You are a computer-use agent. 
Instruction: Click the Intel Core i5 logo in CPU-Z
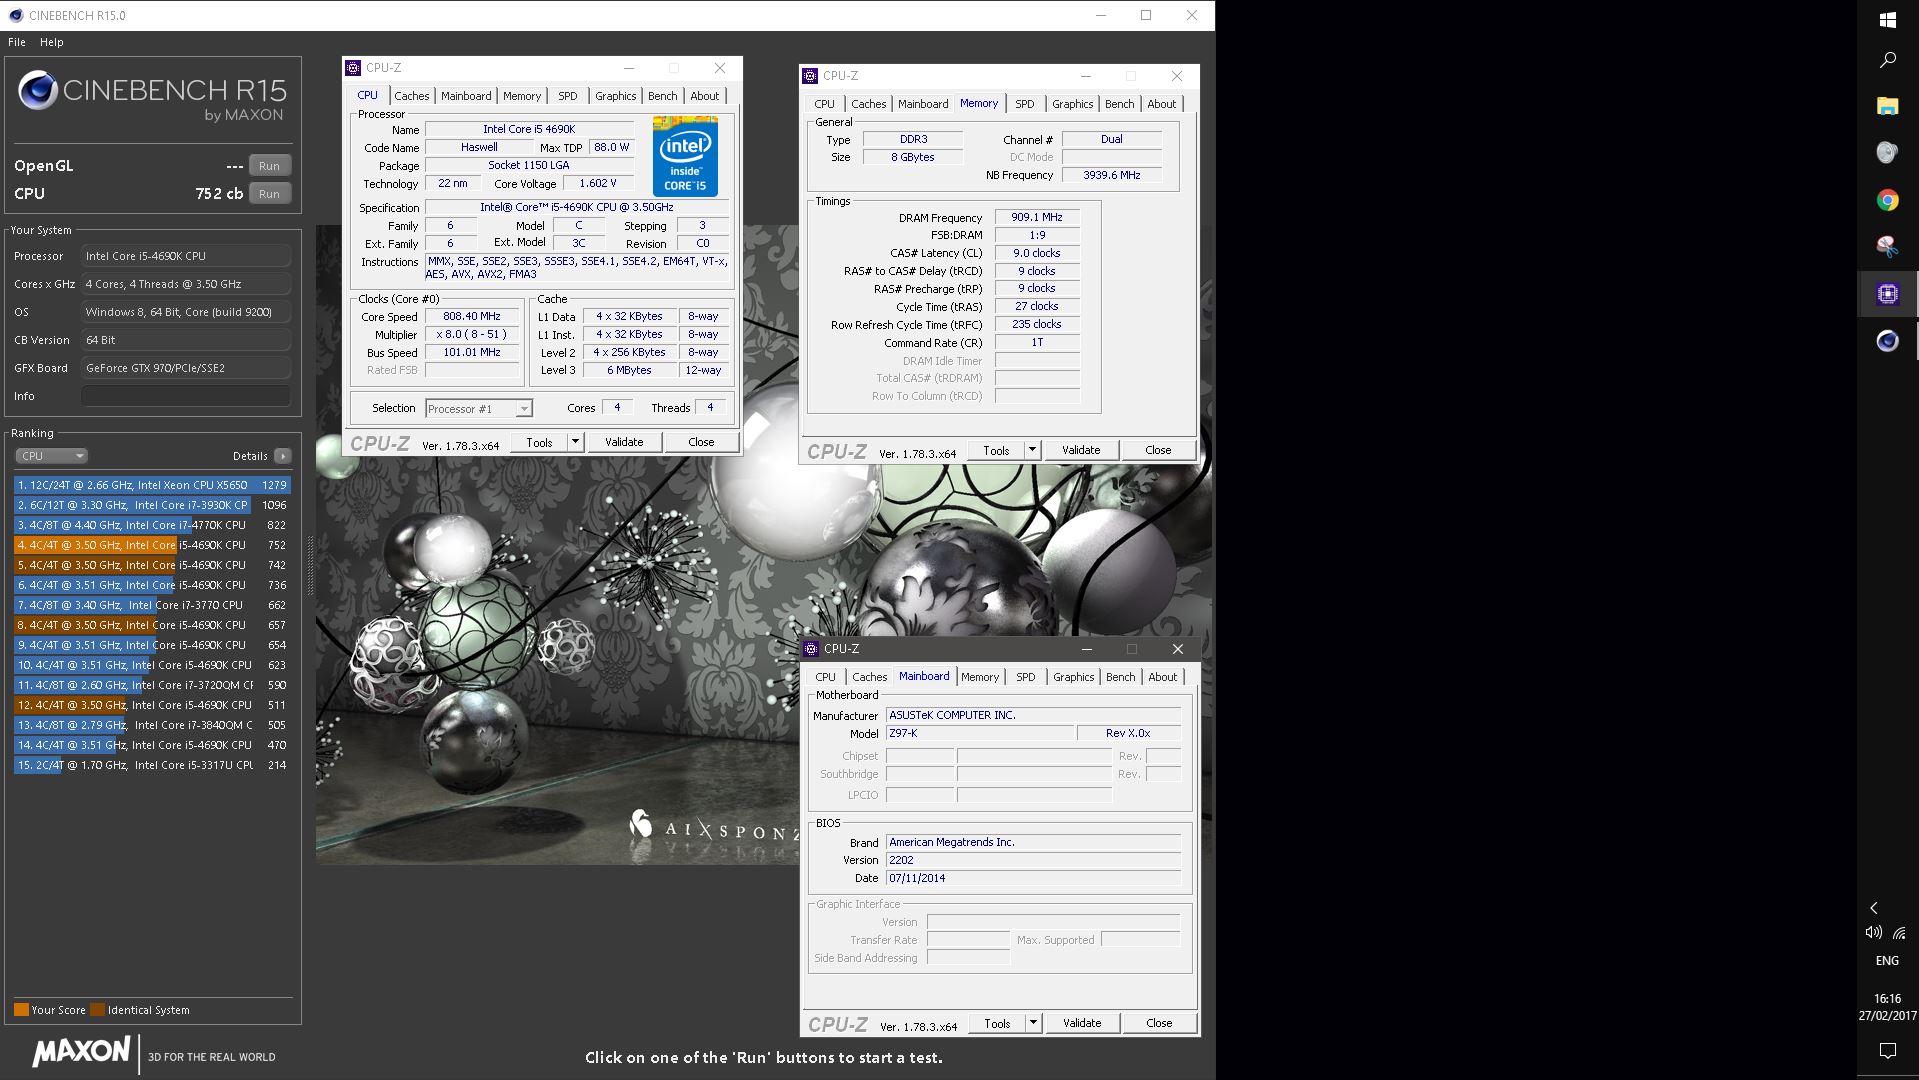pyautogui.click(x=685, y=156)
